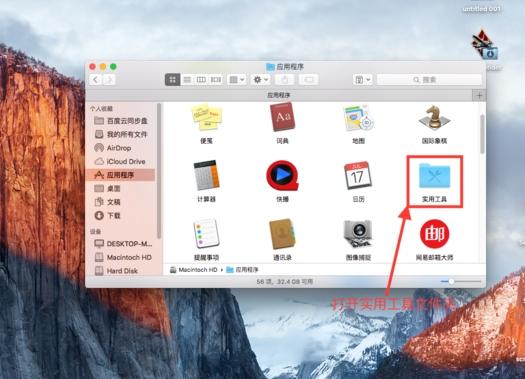Image resolution: width=525 pixels, height=379 pixels.
Task: Open the Contacts (通讯录) app
Action: pyautogui.click(x=282, y=234)
